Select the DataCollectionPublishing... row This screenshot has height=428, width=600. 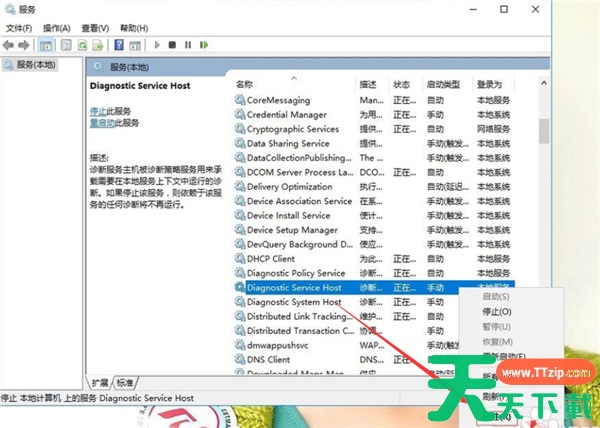click(373, 158)
